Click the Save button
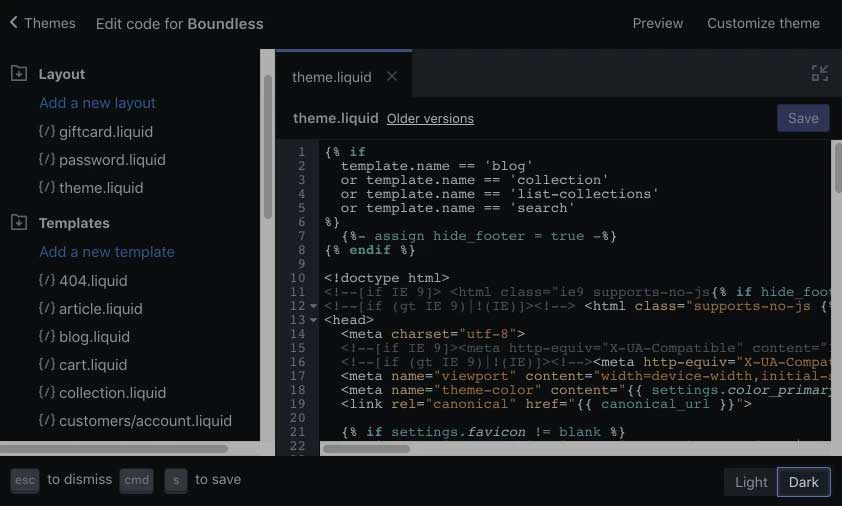The width and height of the screenshot is (842, 506). click(x=803, y=118)
